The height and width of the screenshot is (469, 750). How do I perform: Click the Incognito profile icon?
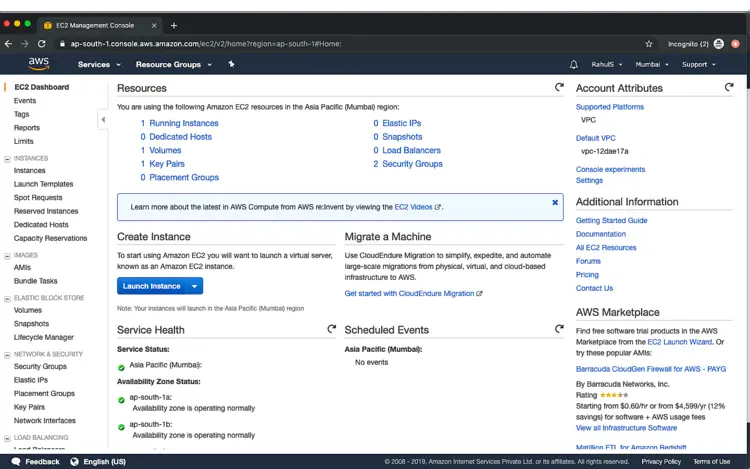coord(718,44)
